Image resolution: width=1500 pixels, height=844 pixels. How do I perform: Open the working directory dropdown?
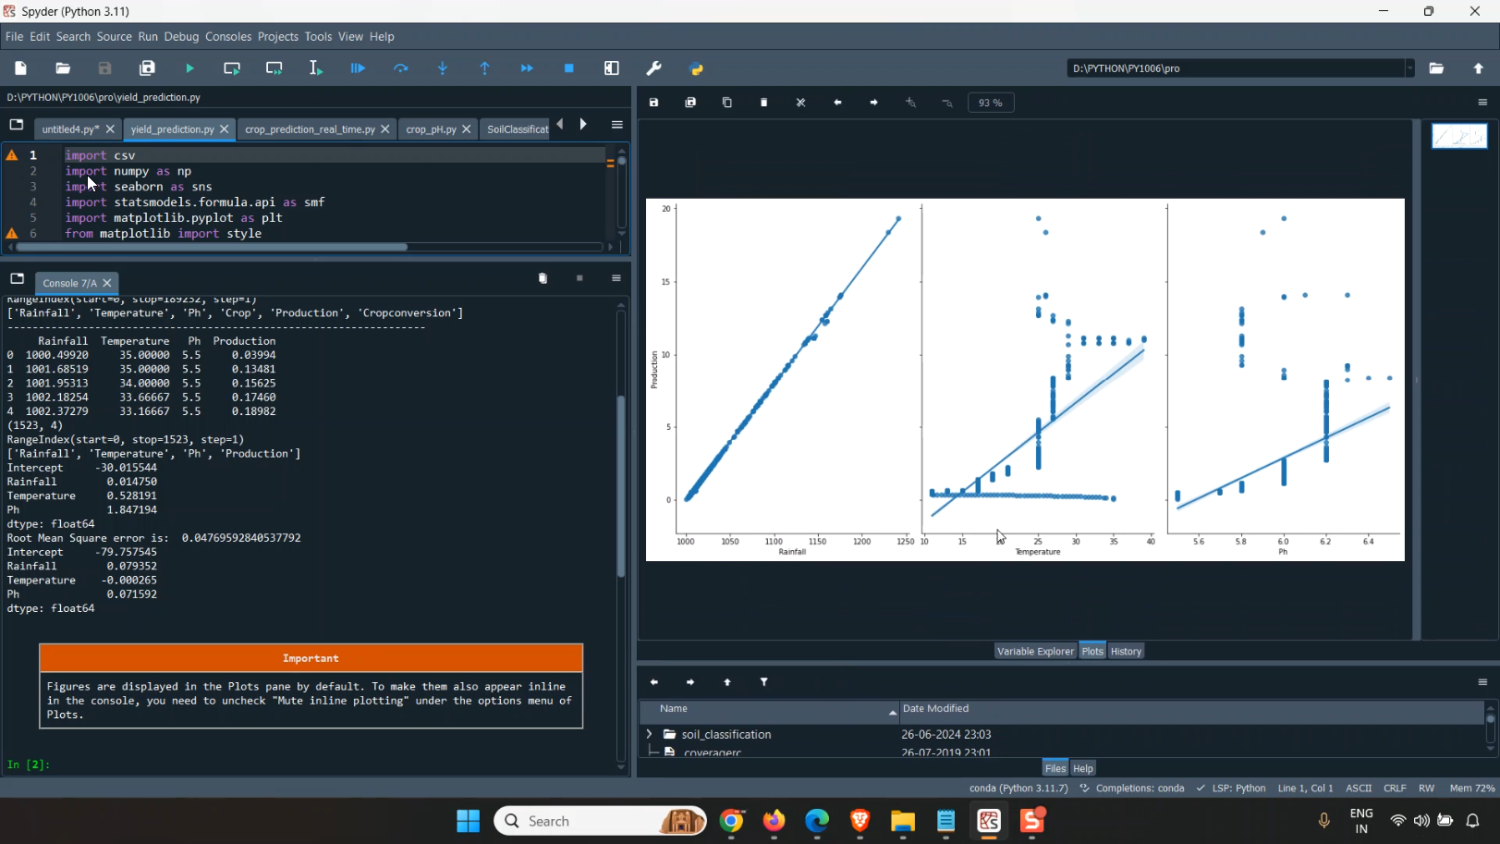coord(1410,68)
